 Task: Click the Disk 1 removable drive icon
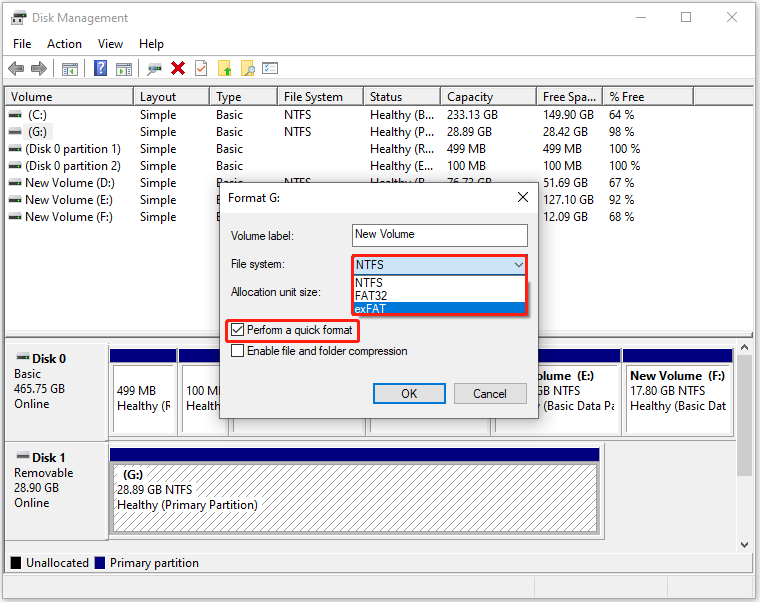point(23,456)
